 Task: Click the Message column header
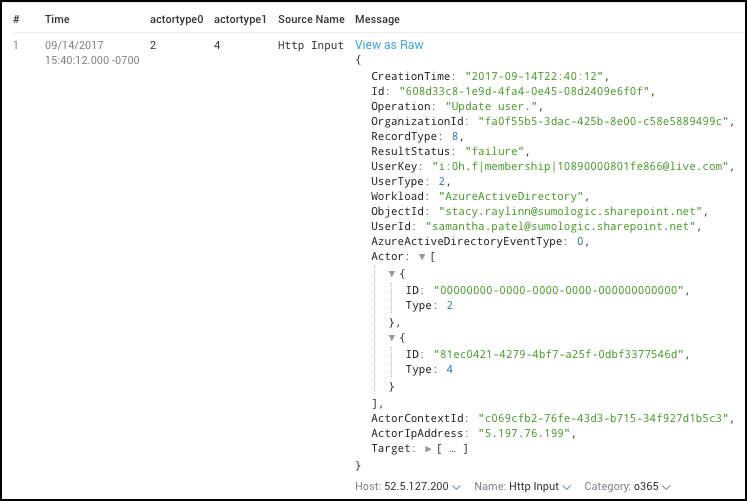tap(377, 19)
